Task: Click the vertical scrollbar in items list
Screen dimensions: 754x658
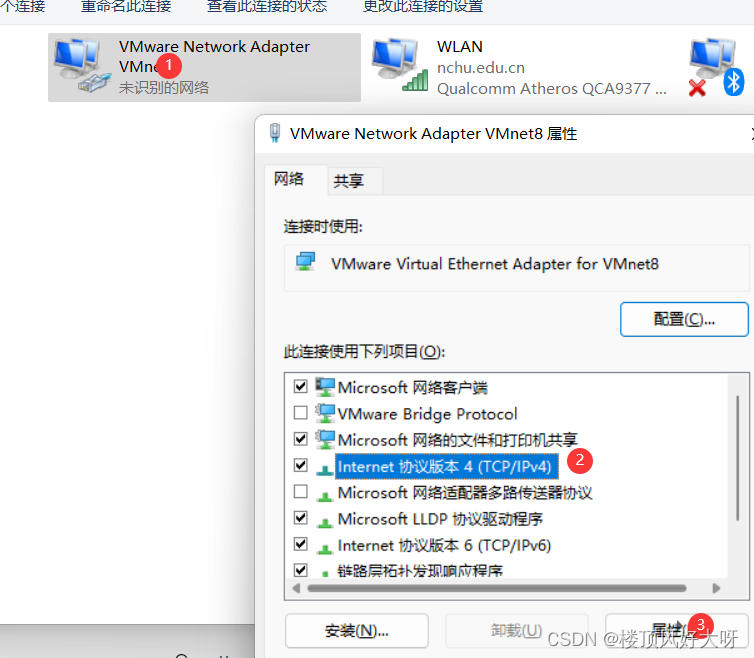Action: [x=738, y=458]
